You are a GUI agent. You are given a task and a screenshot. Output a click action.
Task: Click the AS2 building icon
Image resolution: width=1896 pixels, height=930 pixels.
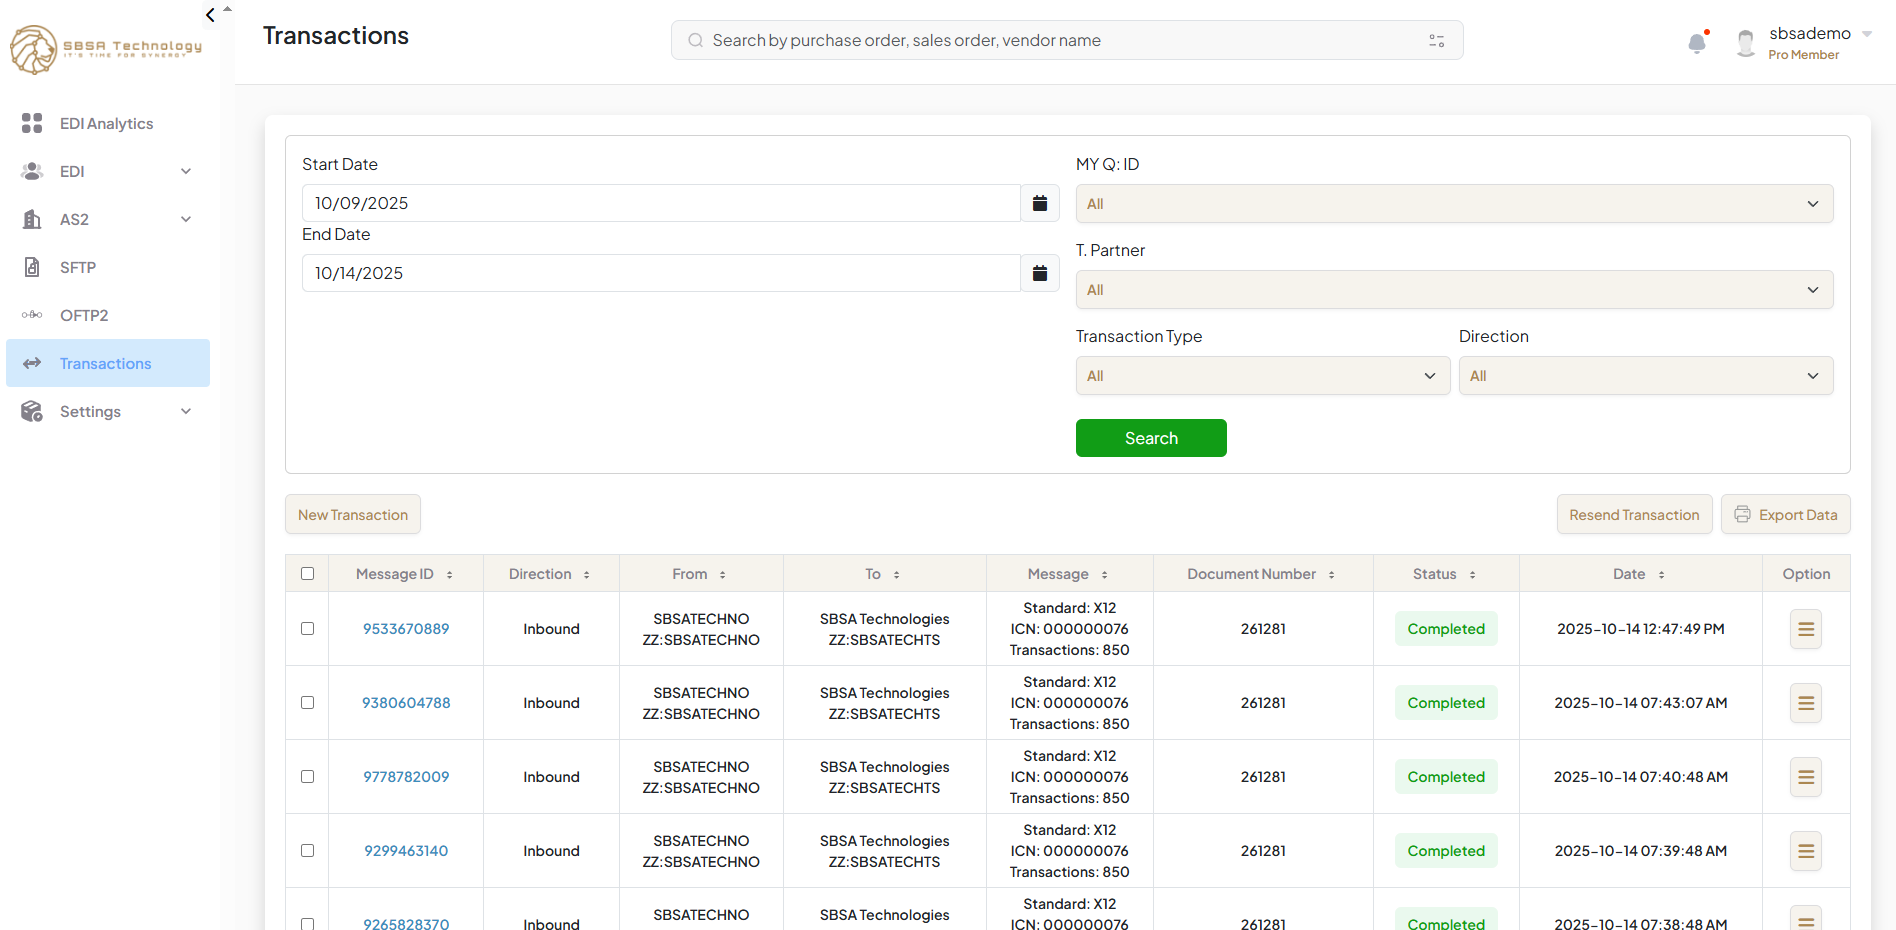[x=32, y=219]
